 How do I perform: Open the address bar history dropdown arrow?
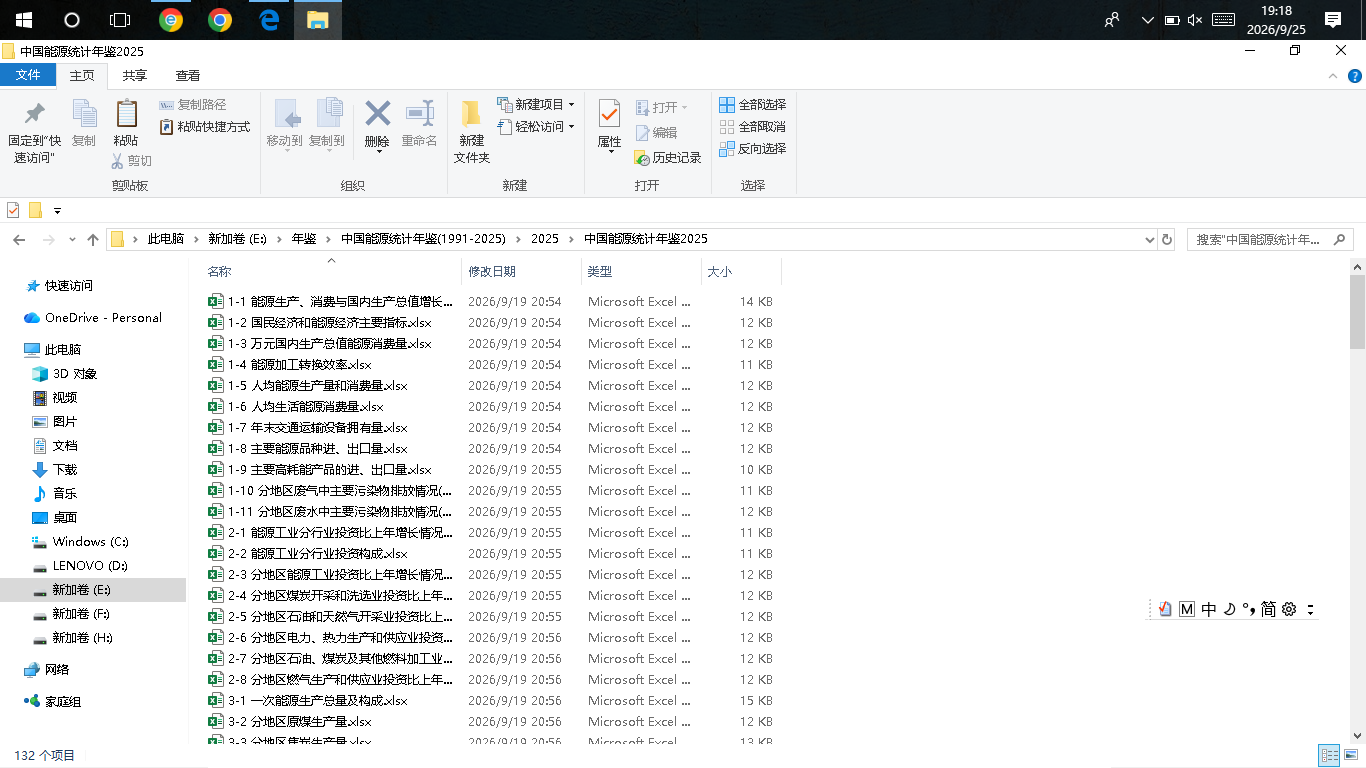[1149, 239]
